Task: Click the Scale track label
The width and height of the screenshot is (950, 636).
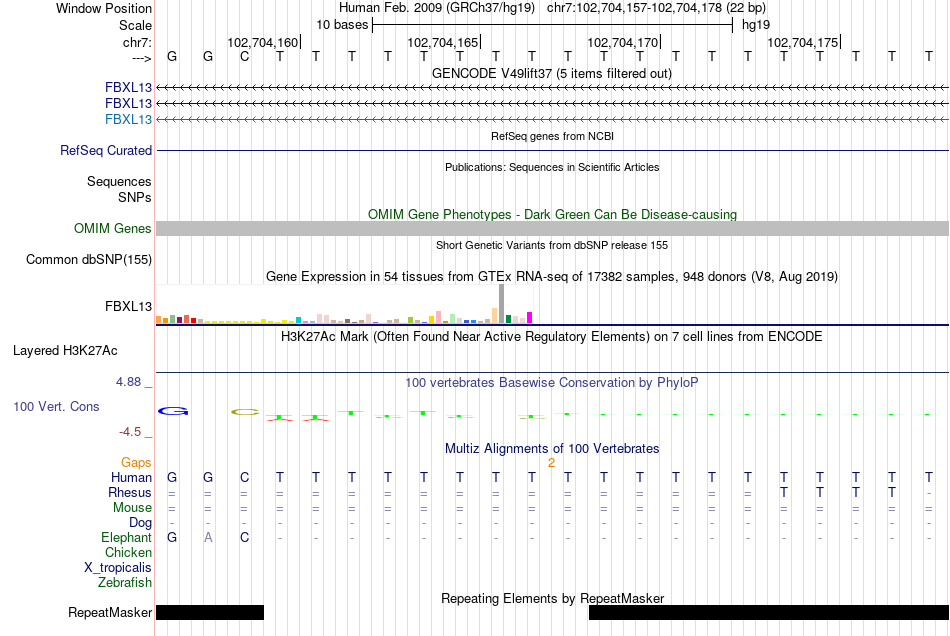Action: [135, 25]
